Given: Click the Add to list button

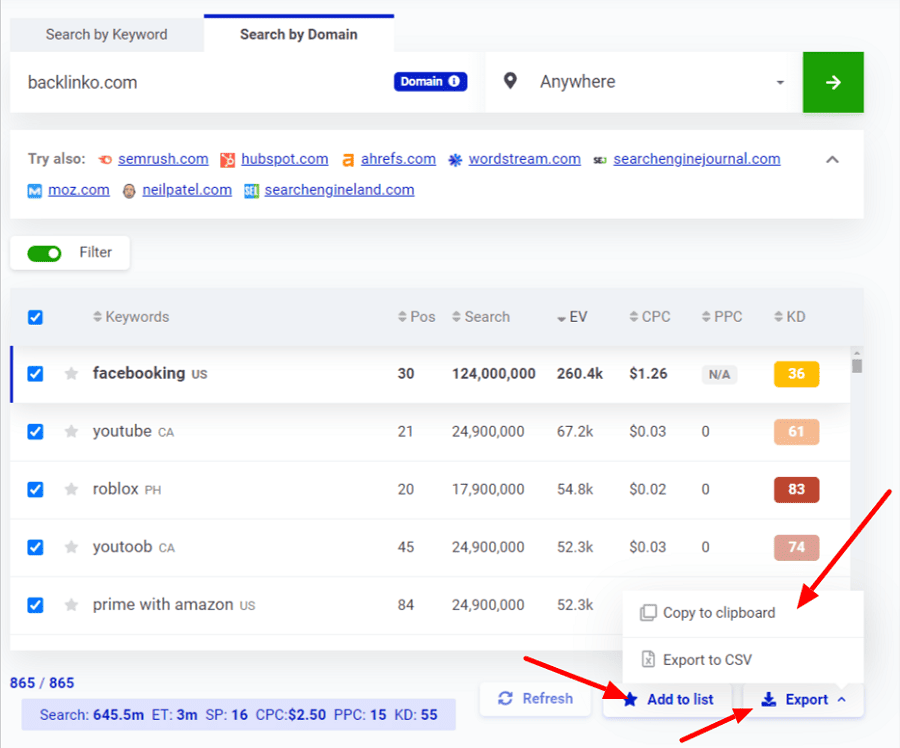Looking at the screenshot, I should [668, 700].
